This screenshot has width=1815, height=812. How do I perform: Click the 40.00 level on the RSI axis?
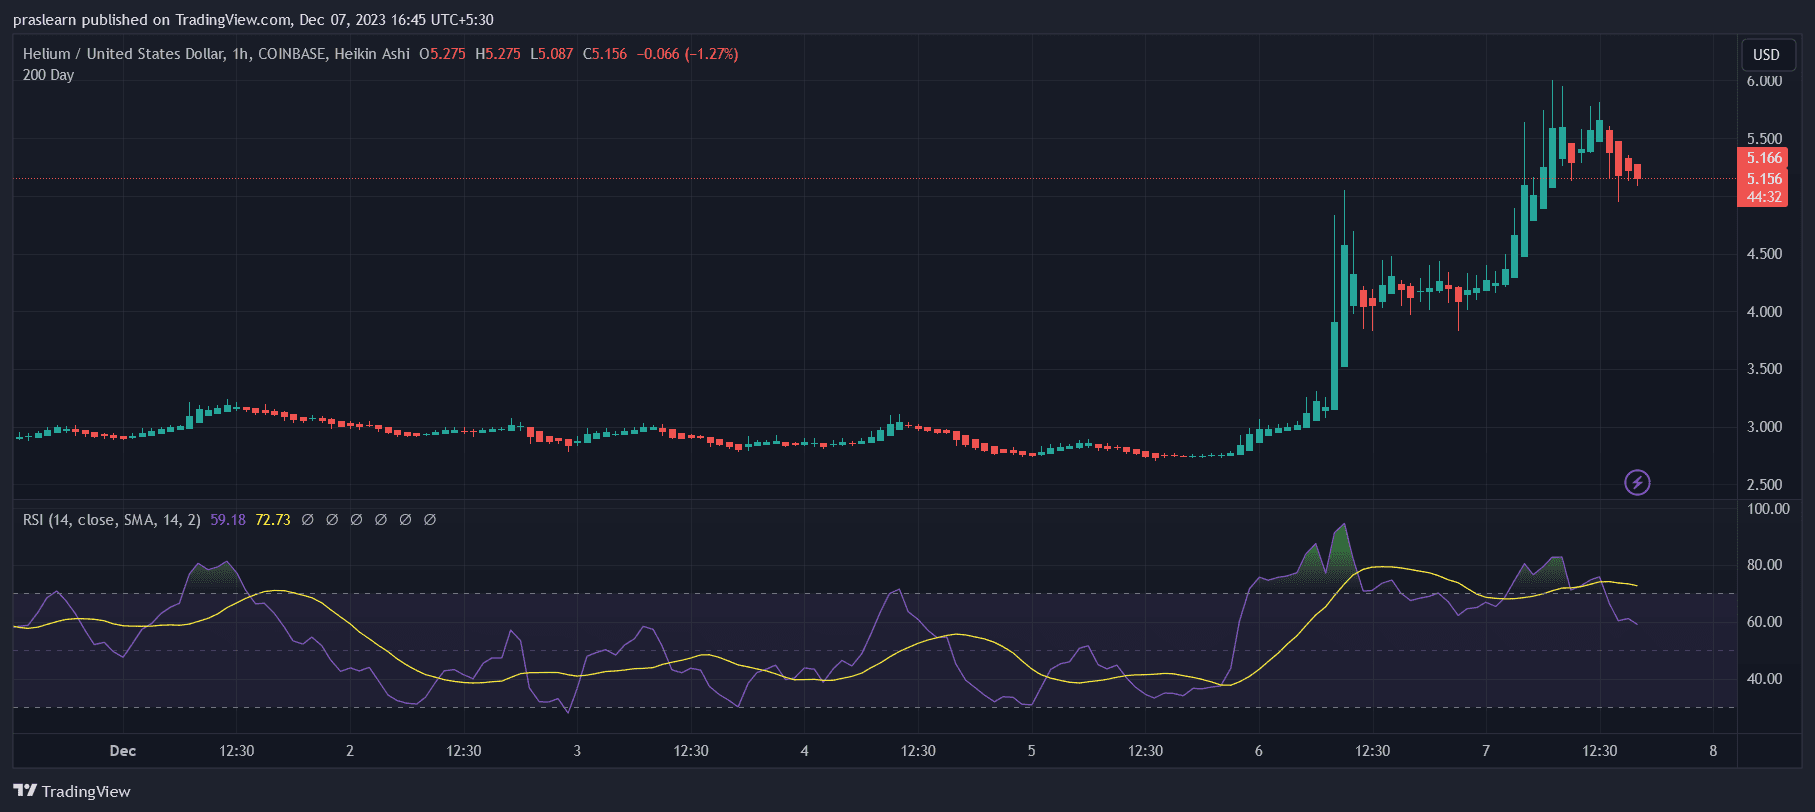(1764, 679)
